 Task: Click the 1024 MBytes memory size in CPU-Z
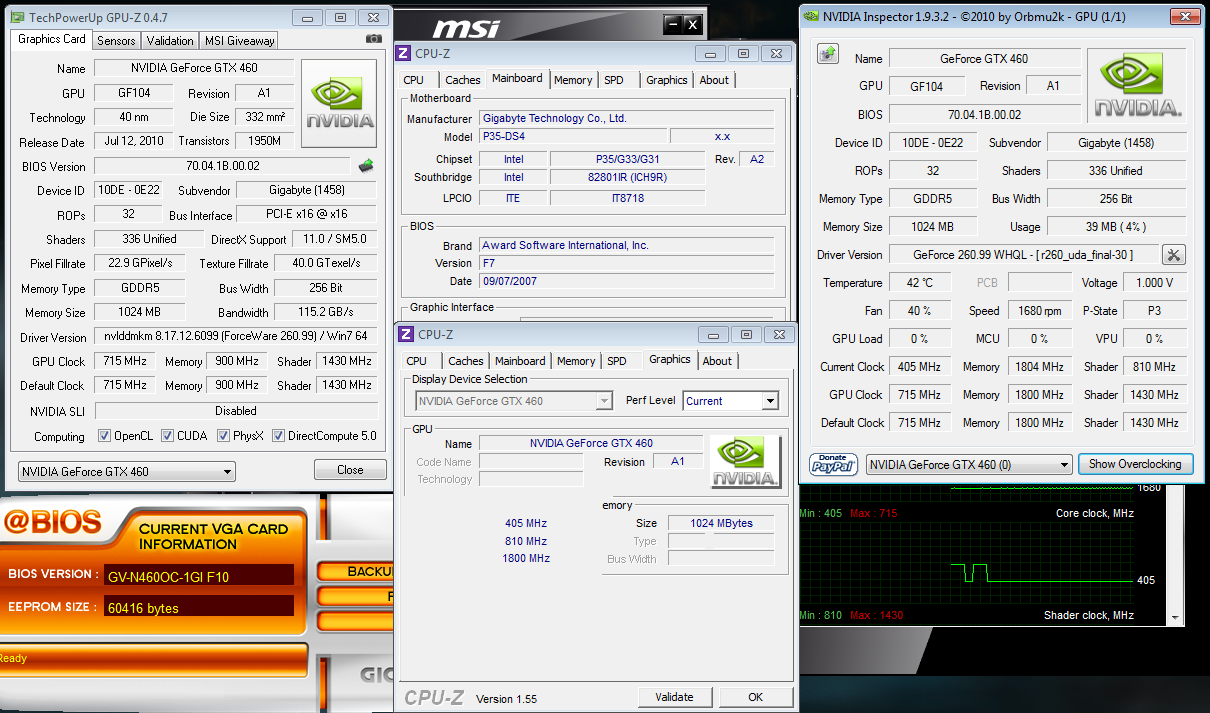[x=721, y=523]
